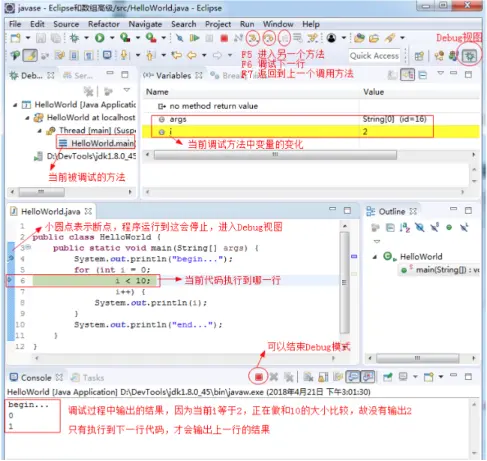
Task: Click the Suspend button in the toolbar
Action: click(x=209, y=38)
